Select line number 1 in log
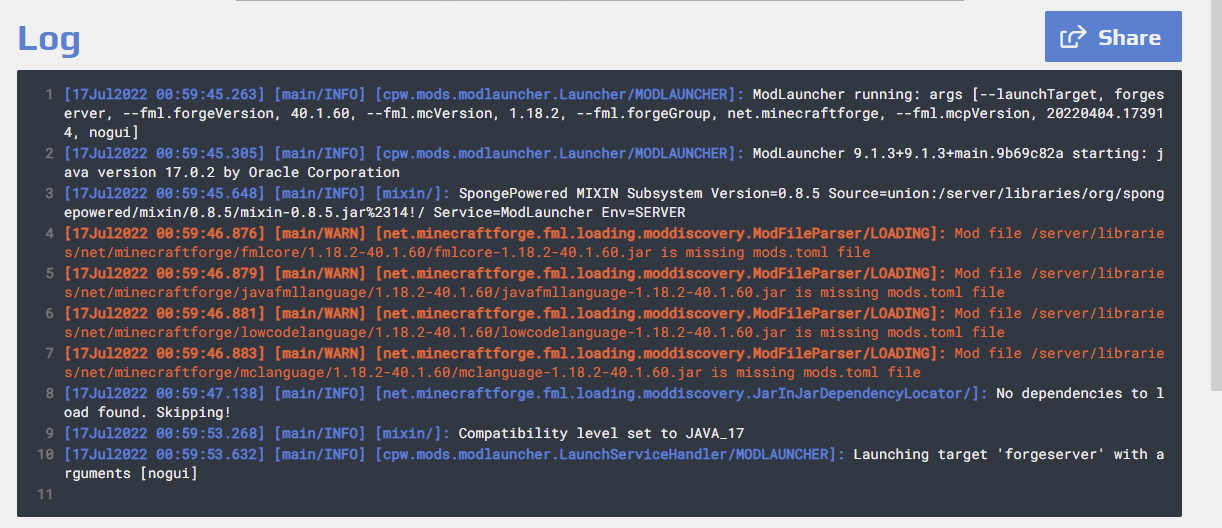Viewport: 1222px width, 528px height. point(47,93)
